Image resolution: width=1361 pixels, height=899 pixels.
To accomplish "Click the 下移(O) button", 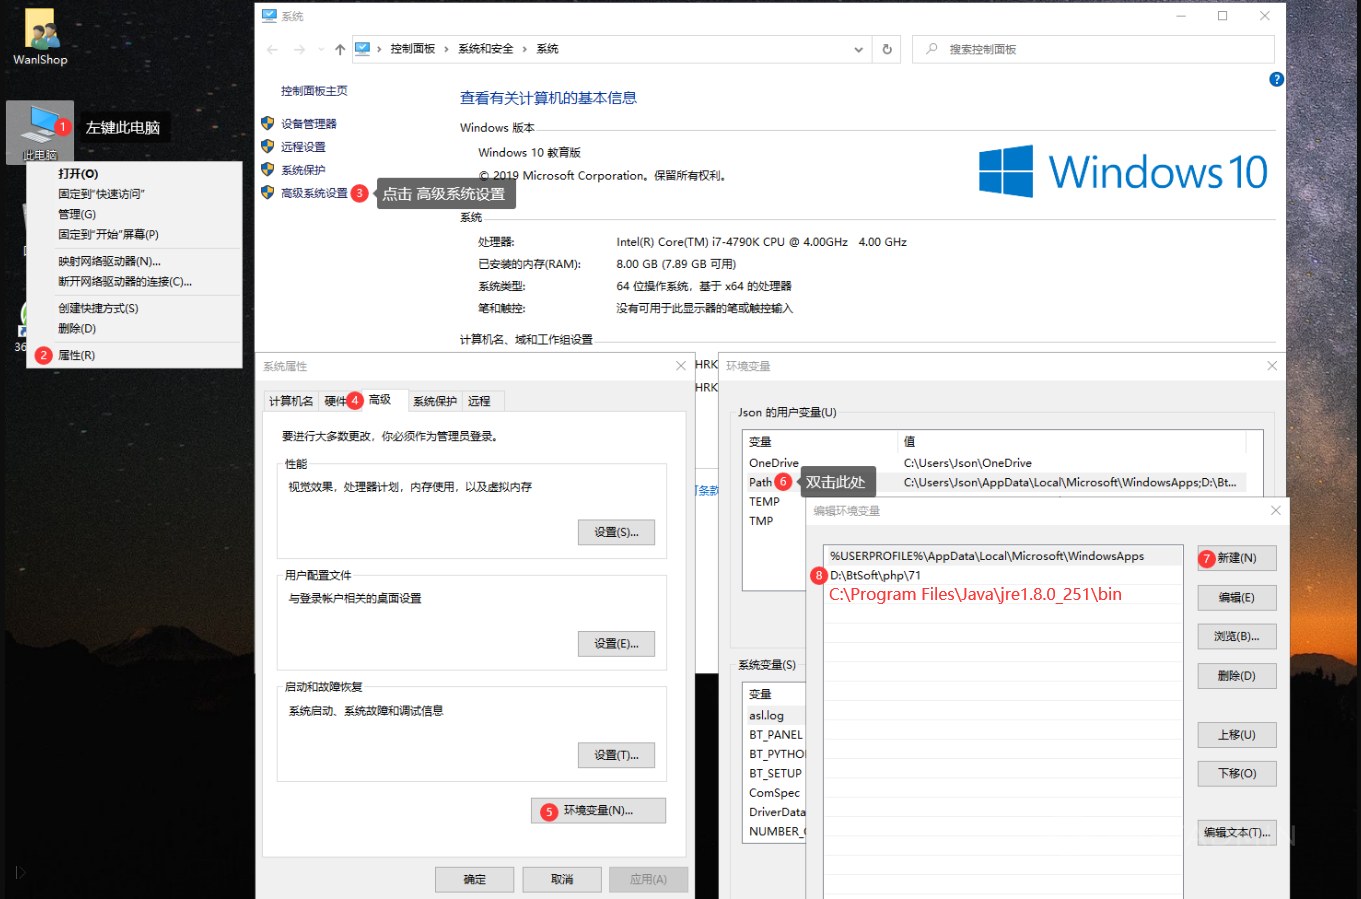I will click(x=1237, y=773).
